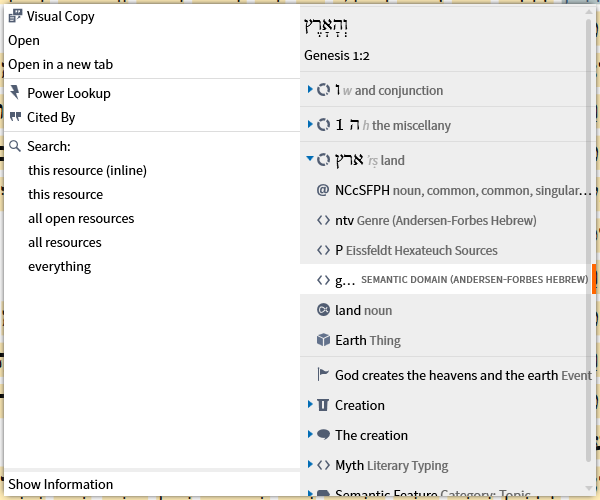Click the Cited By quote icon

coord(15,117)
